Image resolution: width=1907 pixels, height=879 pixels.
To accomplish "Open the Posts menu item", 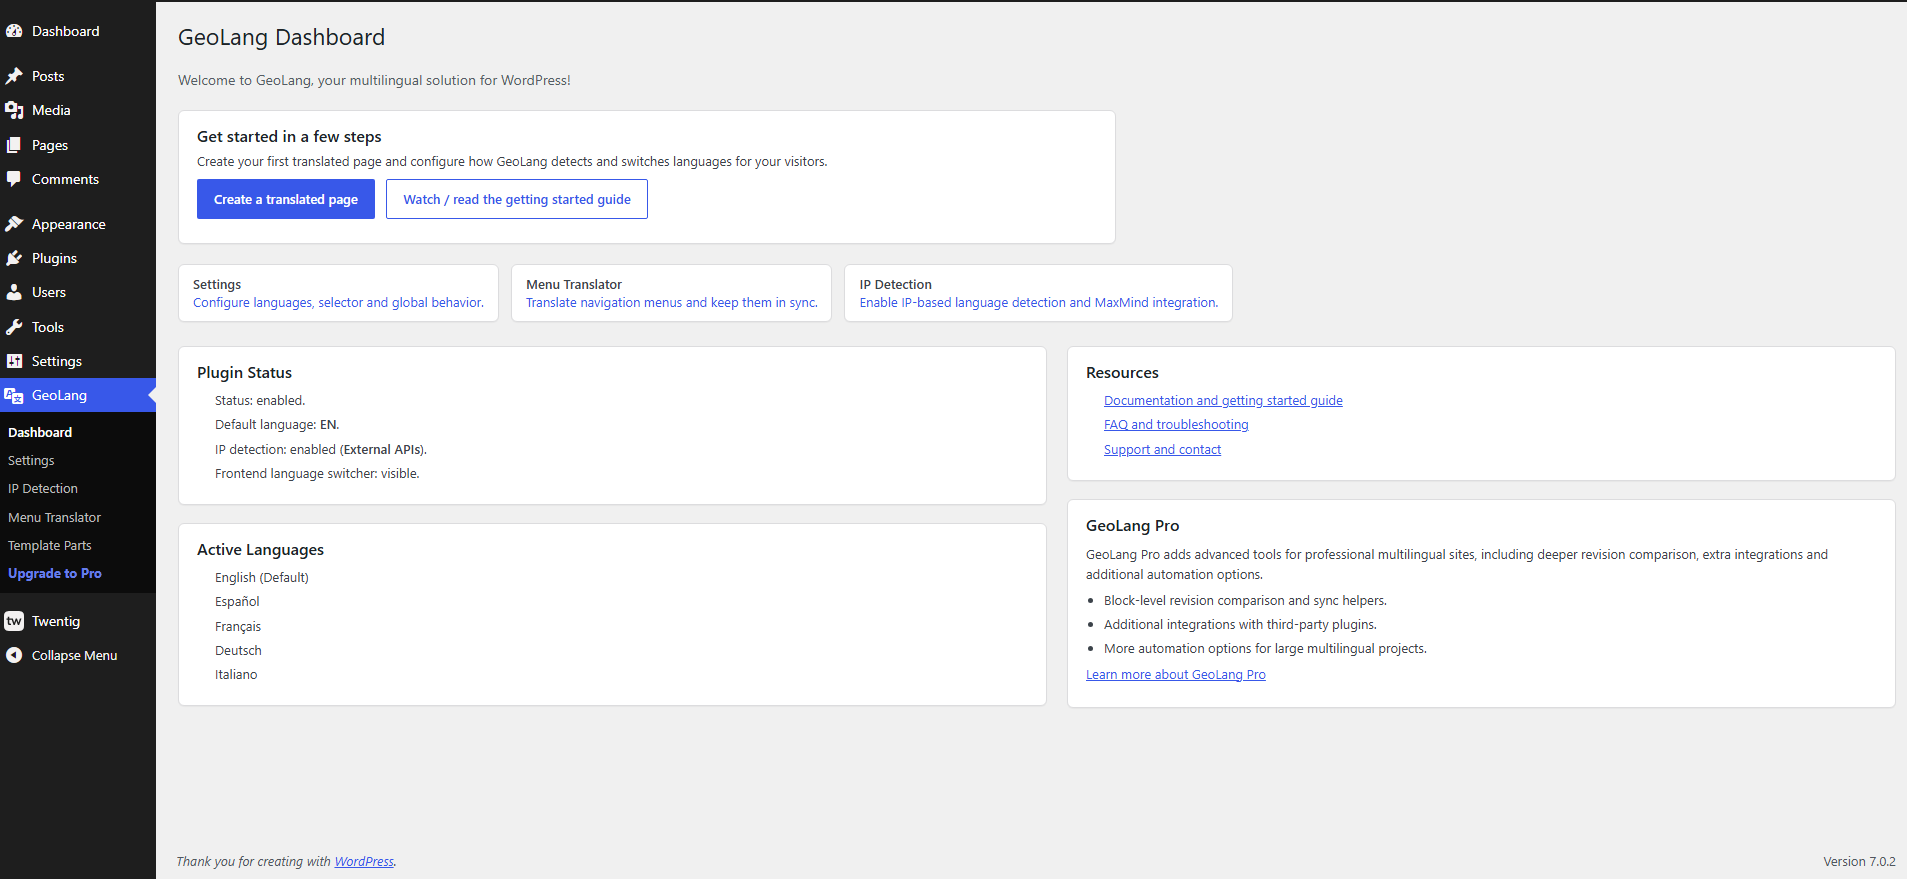I will click(x=78, y=76).
